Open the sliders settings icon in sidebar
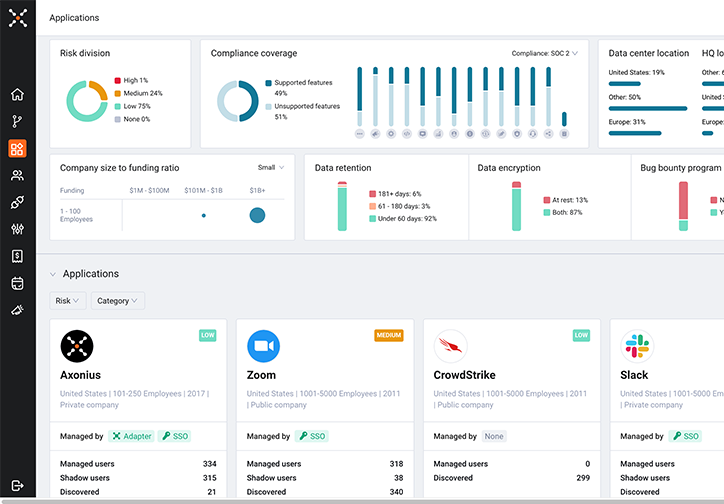Screen dimensions: 724x504 pos(17,229)
